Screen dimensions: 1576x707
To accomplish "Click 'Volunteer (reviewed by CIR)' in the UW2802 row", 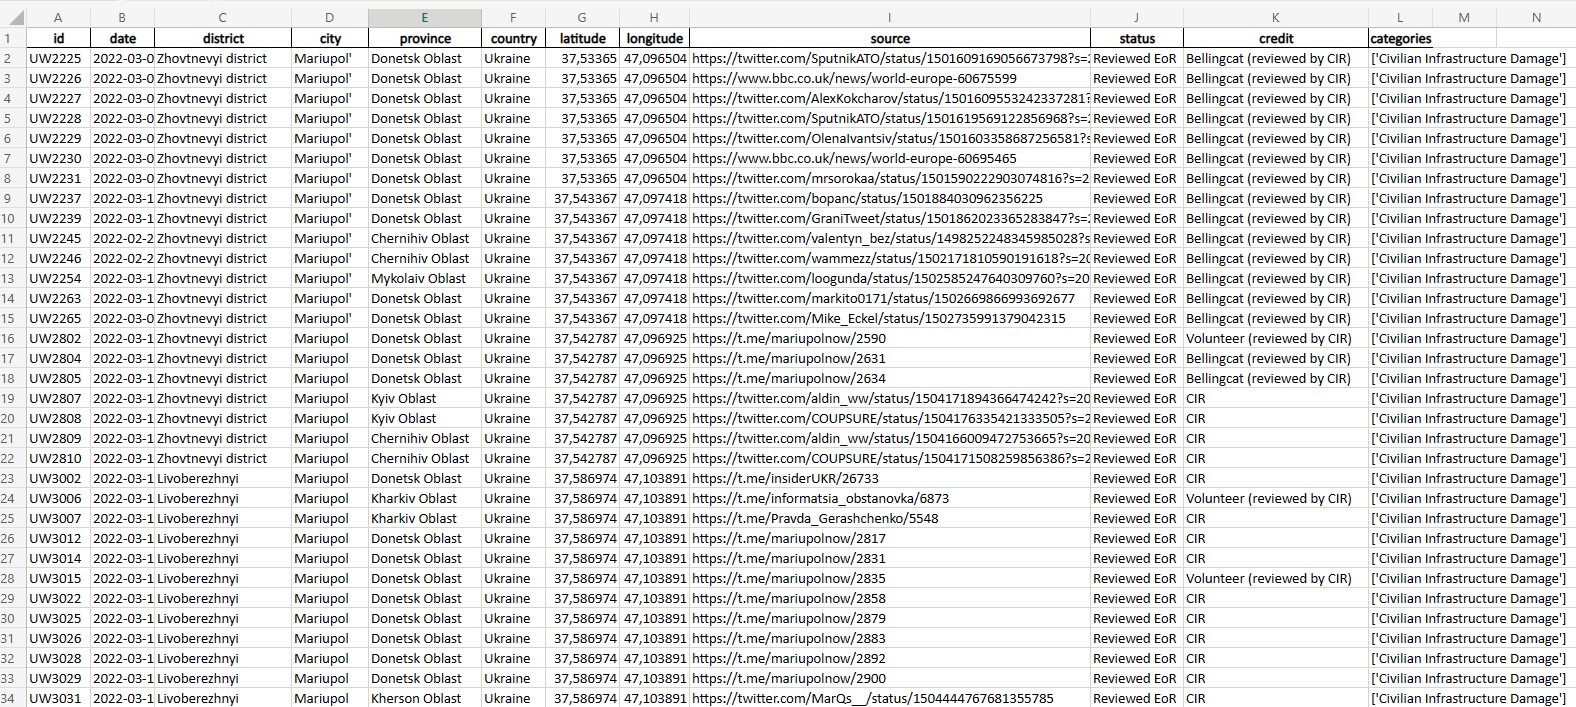I will point(1275,338).
